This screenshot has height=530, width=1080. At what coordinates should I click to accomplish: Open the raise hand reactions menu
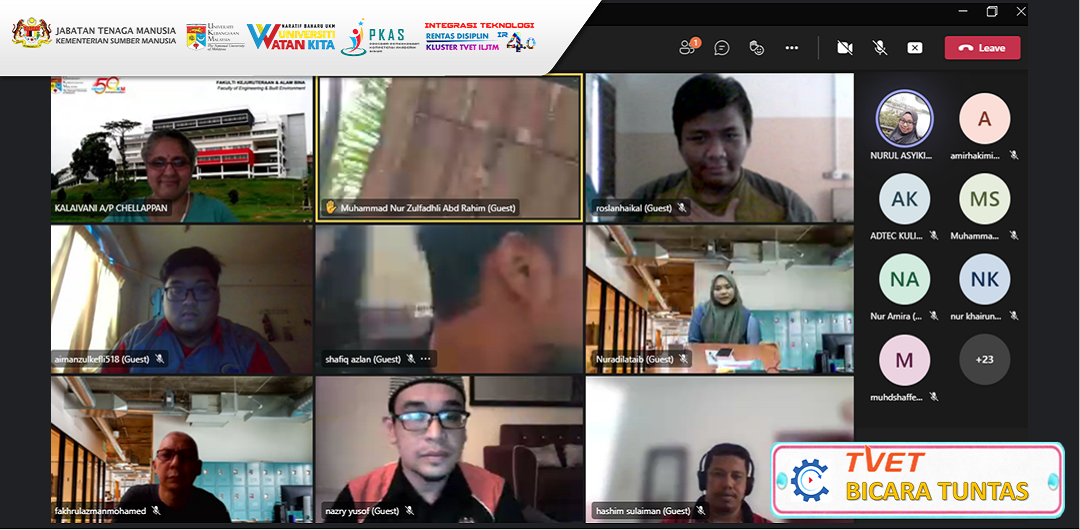[x=757, y=47]
